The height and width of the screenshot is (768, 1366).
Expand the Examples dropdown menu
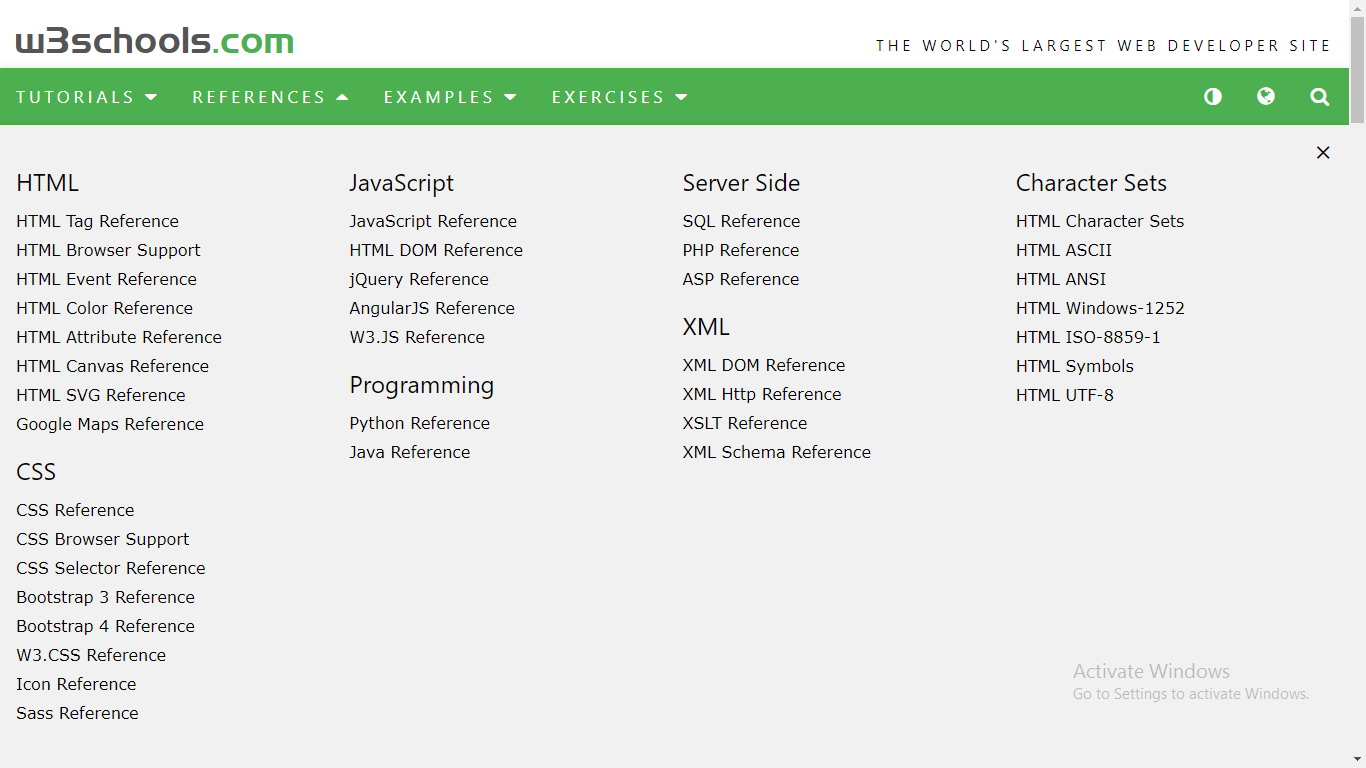point(450,97)
